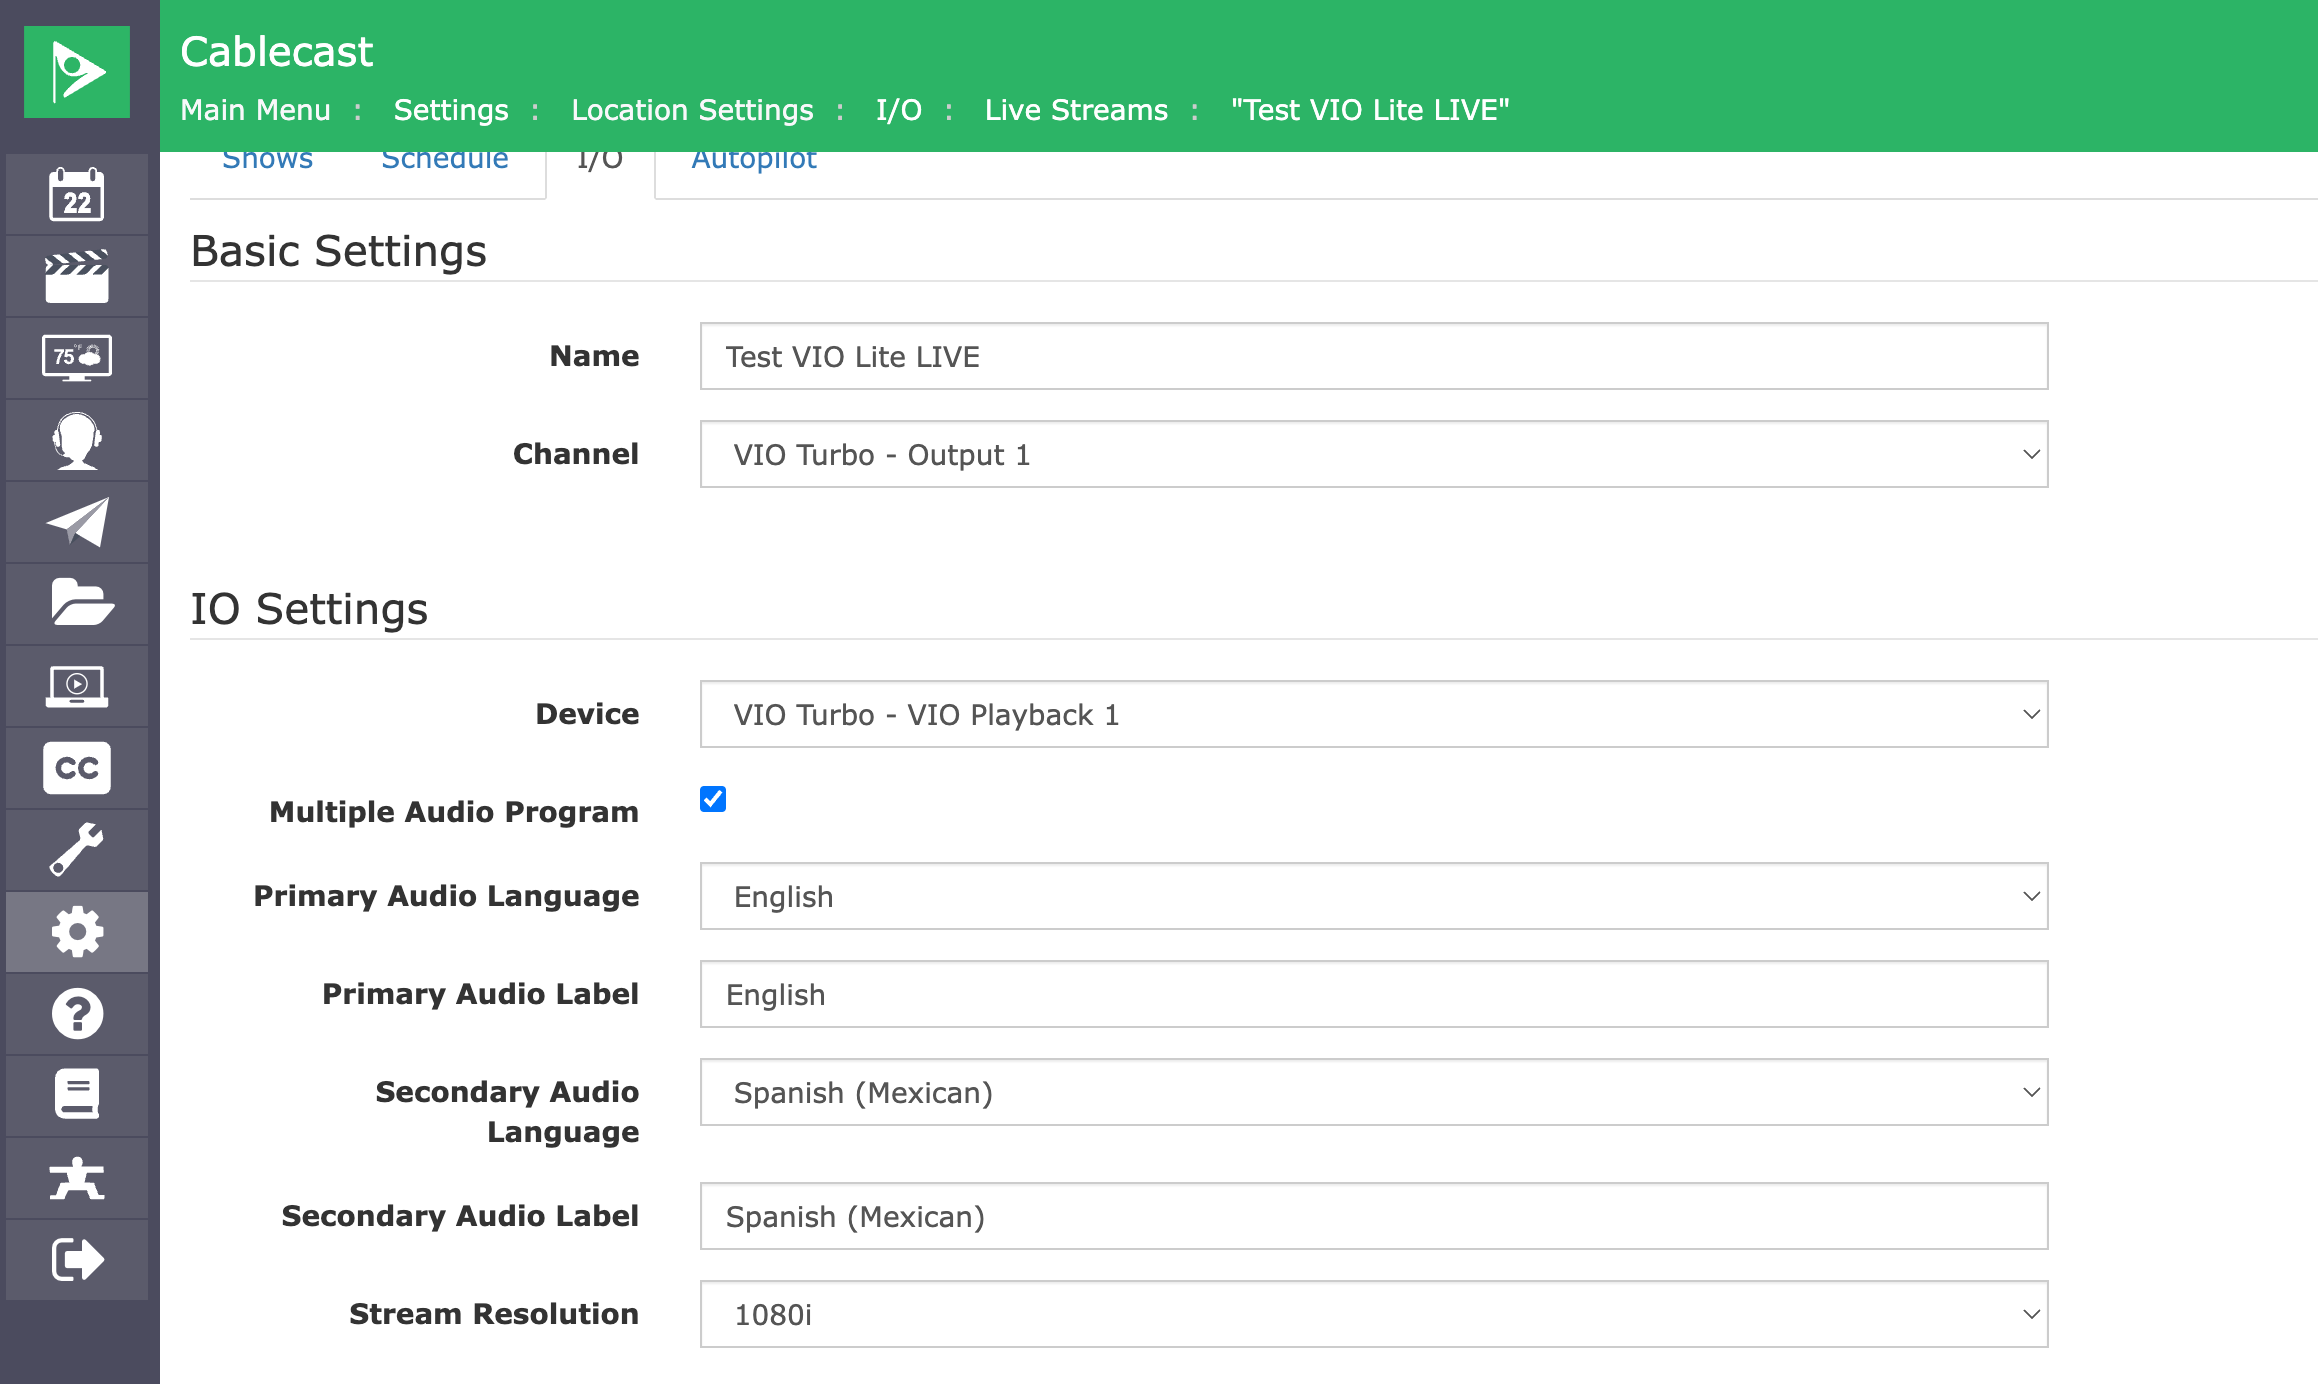Image resolution: width=2318 pixels, height=1384 pixels.
Task: Click the IO Settings heading
Action: [x=309, y=609]
